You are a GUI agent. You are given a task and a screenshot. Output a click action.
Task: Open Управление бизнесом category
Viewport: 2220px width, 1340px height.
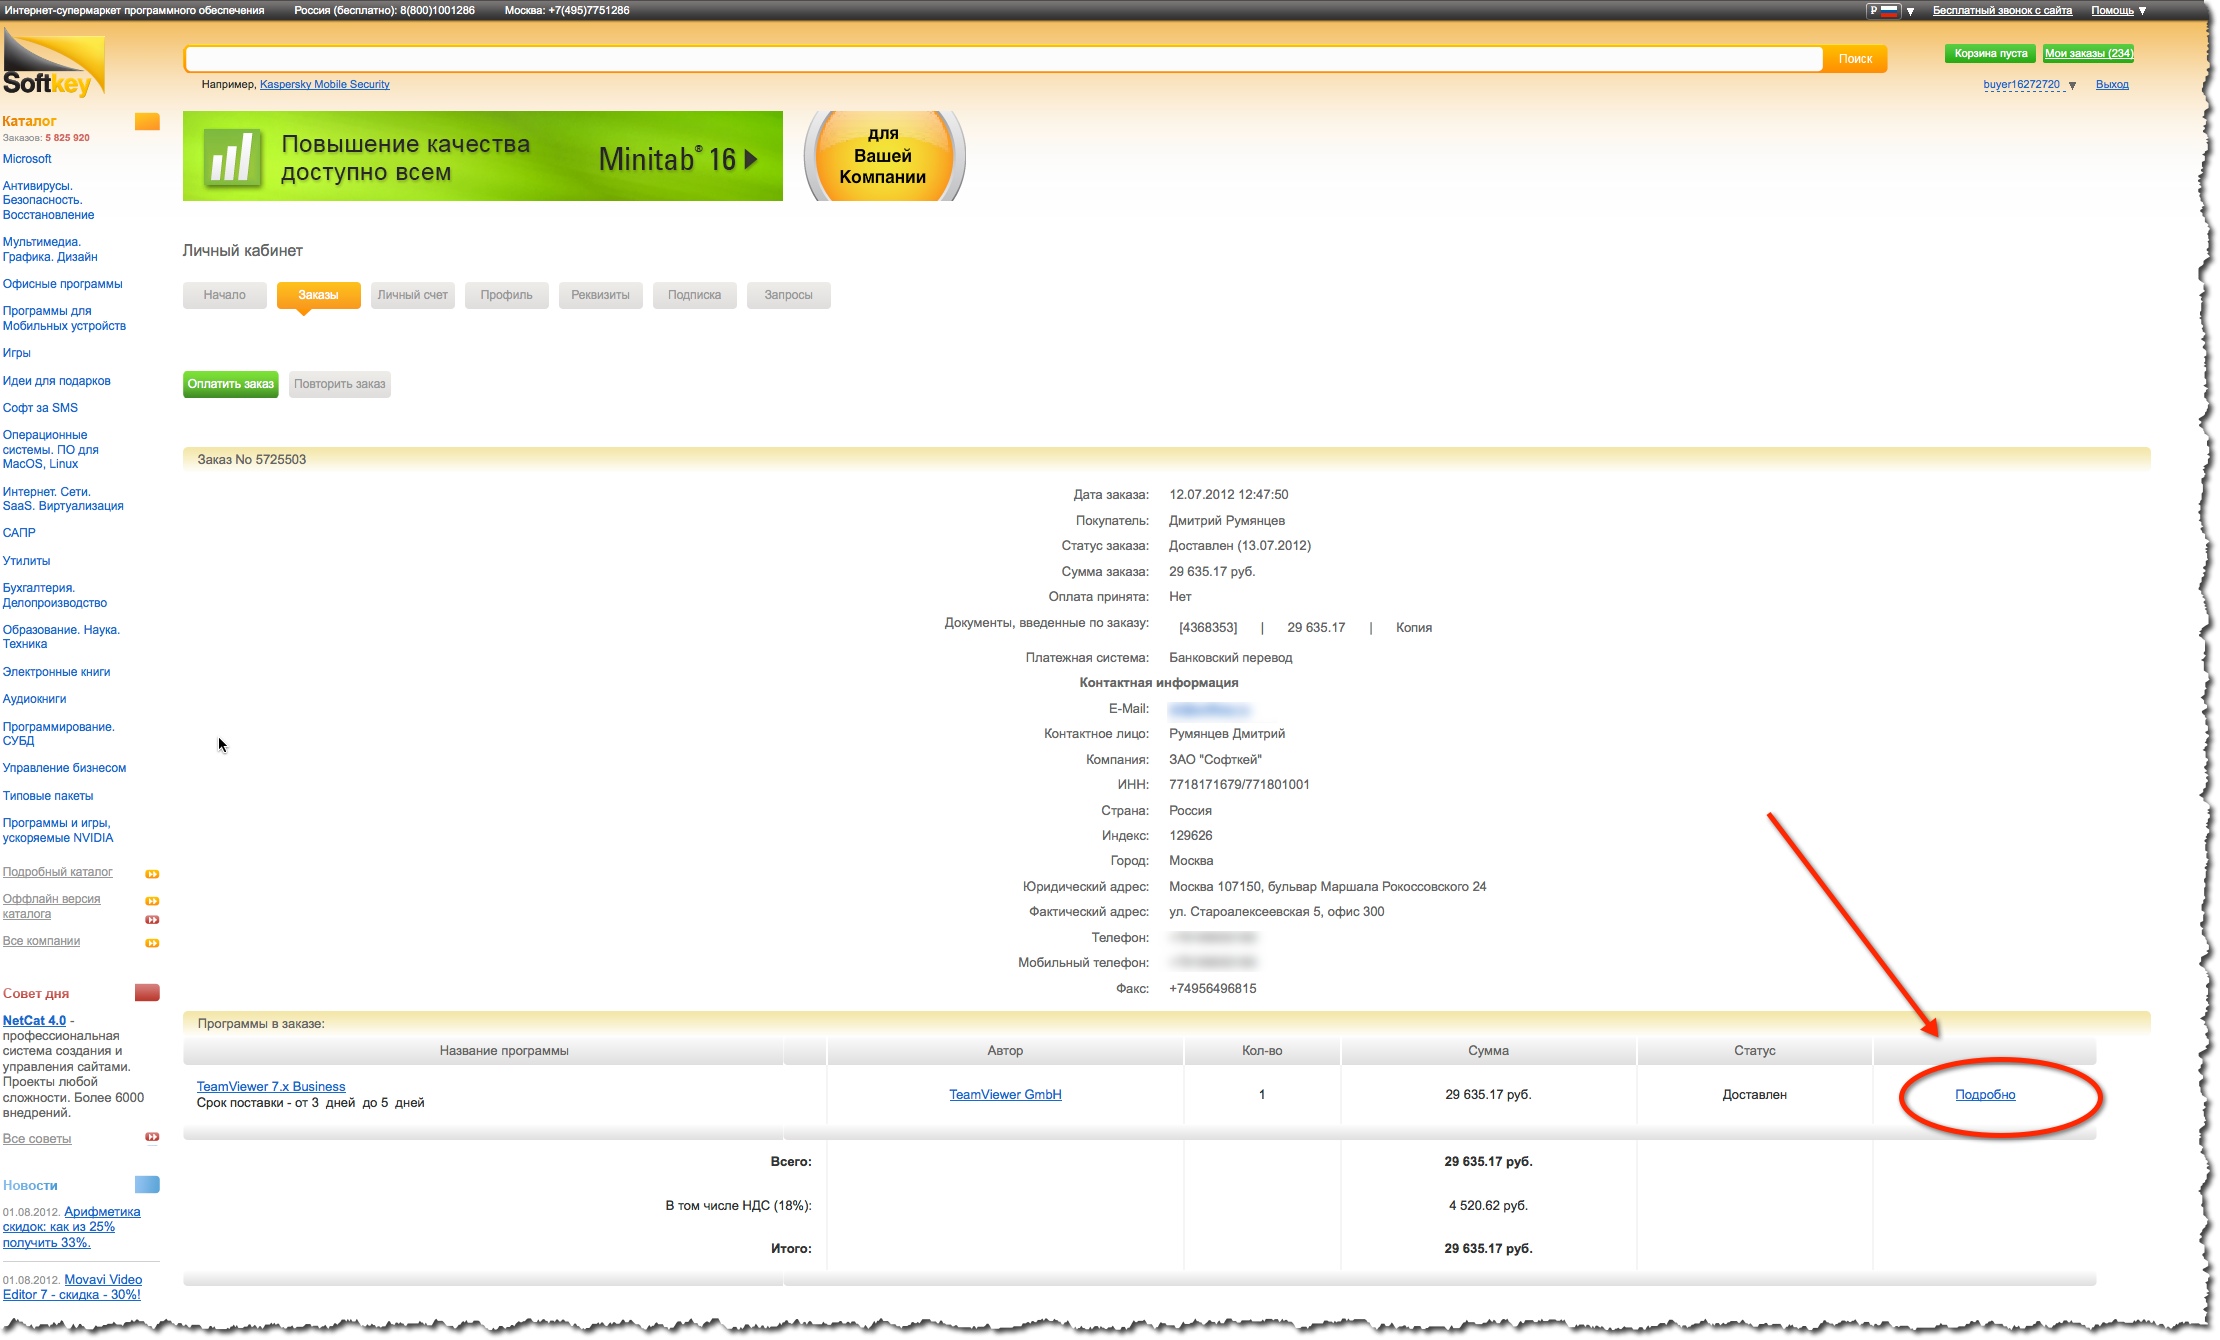(x=64, y=768)
